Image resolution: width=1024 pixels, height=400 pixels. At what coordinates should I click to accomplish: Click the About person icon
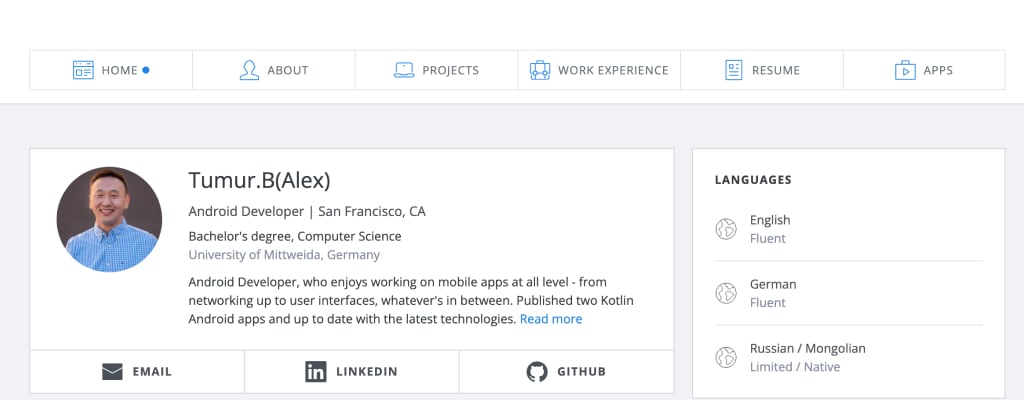click(249, 70)
